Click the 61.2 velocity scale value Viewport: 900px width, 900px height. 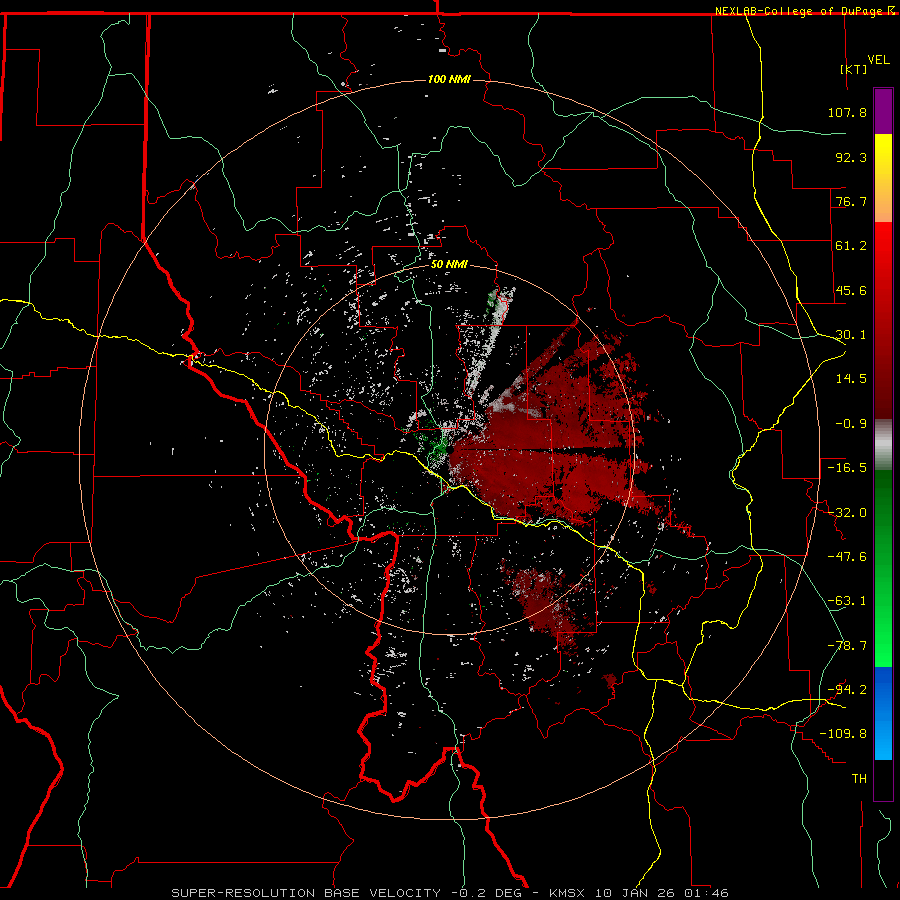click(x=851, y=246)
